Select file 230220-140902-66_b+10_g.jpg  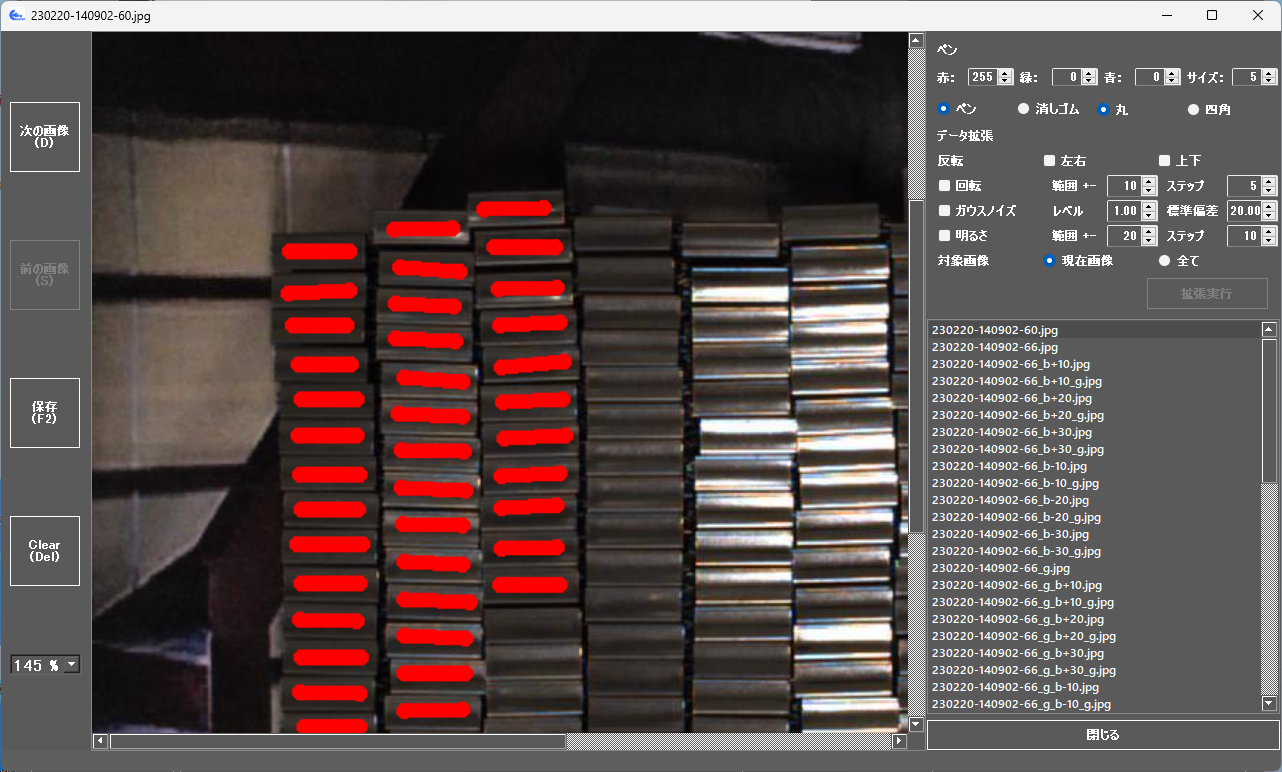point(1095,381)
